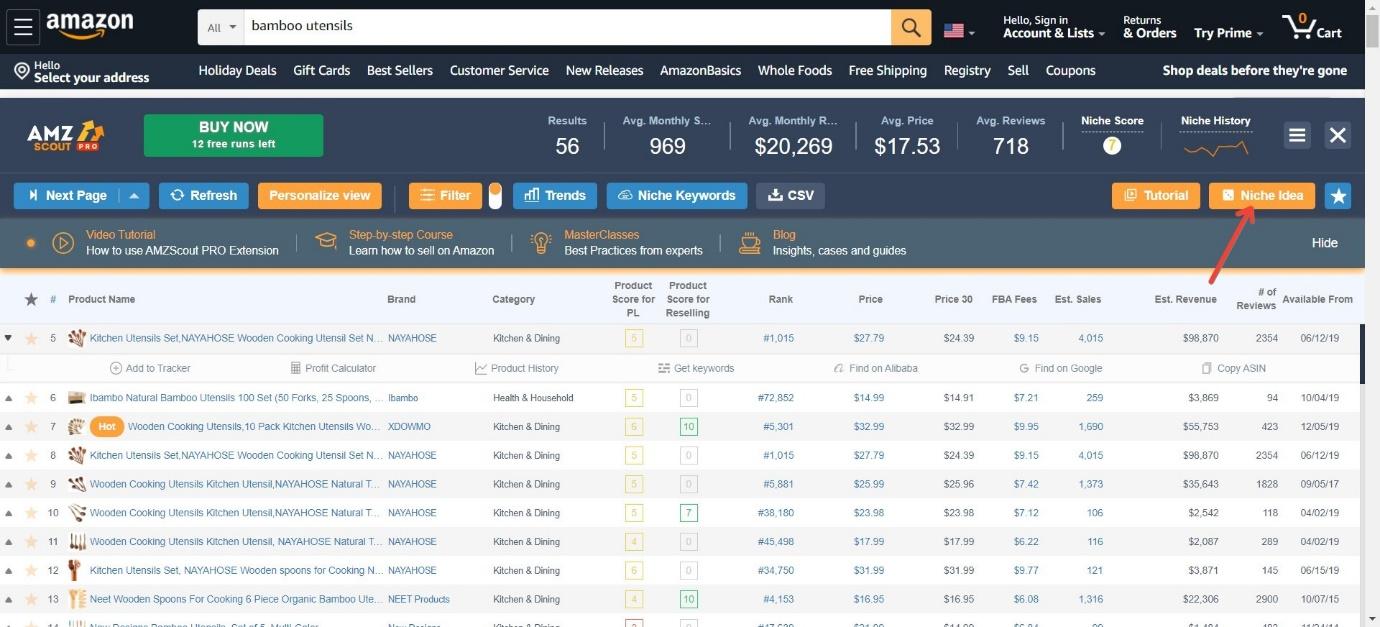This screenshot has width=1380, height=627.
Task: Open Profit Calculator for row 5
Action: pos(333,368)
